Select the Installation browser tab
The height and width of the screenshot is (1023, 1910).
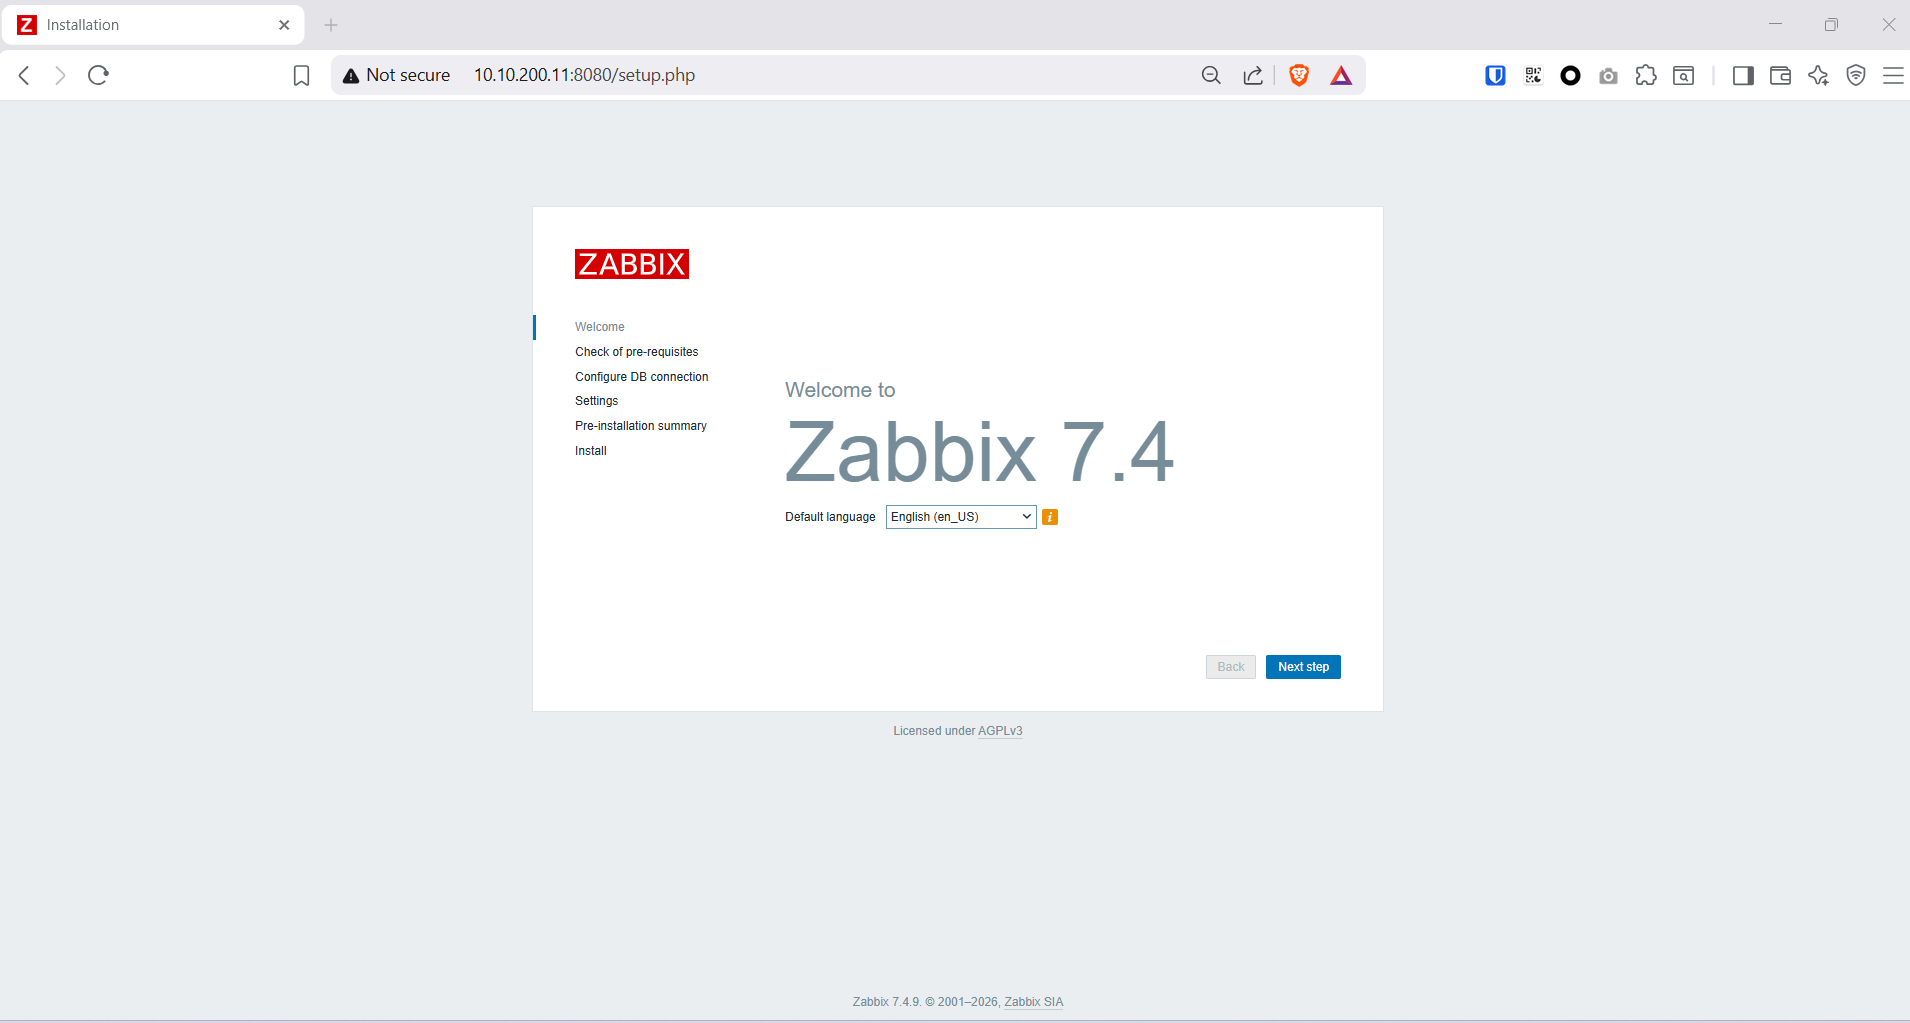[x=150, y=25]
